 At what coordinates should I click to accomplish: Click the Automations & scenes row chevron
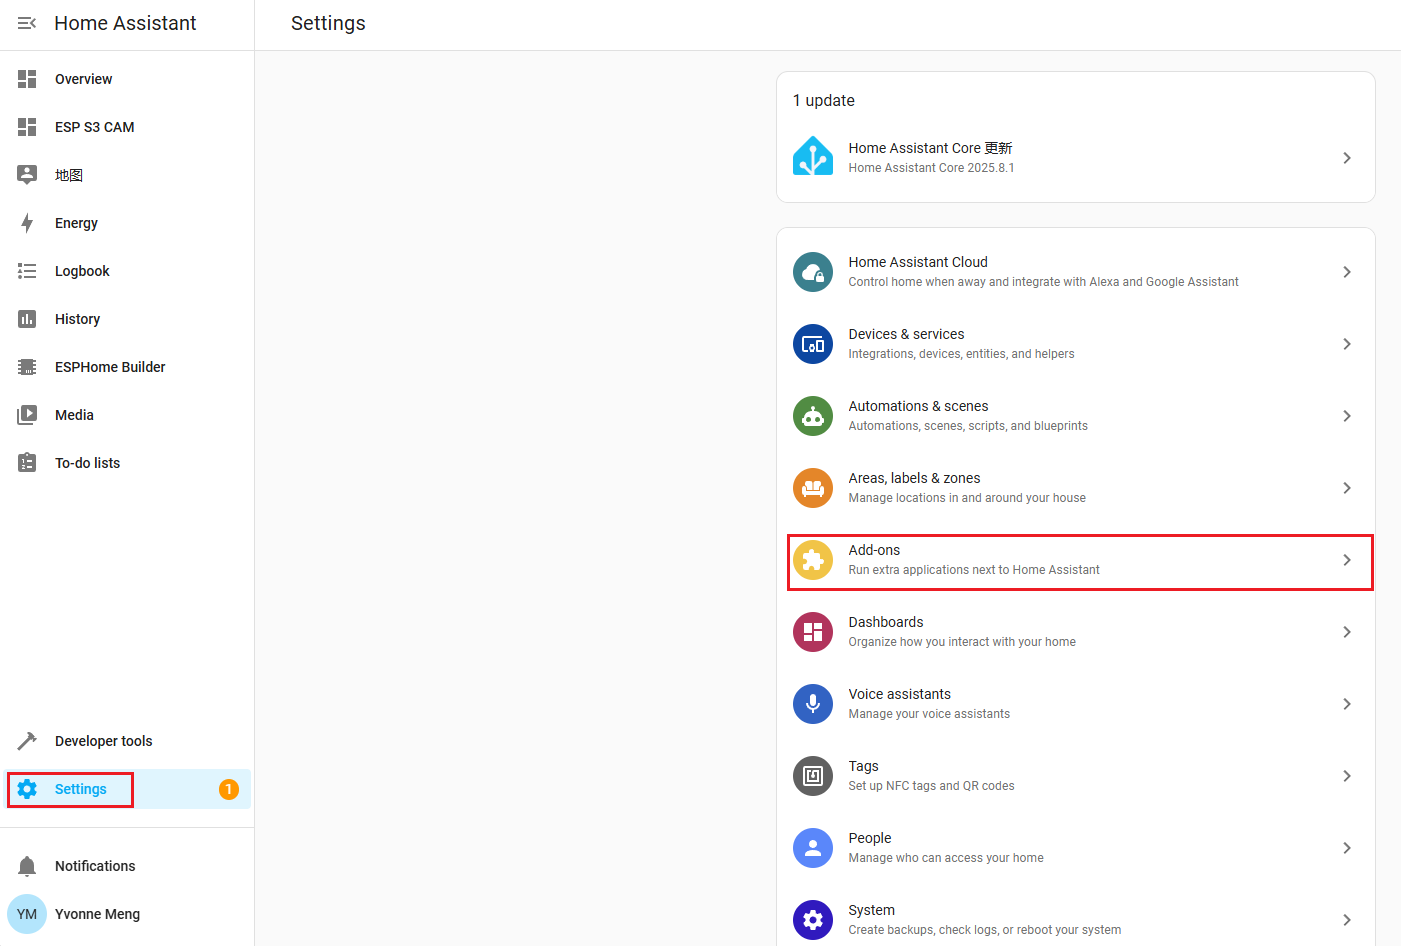[1347, 416]
